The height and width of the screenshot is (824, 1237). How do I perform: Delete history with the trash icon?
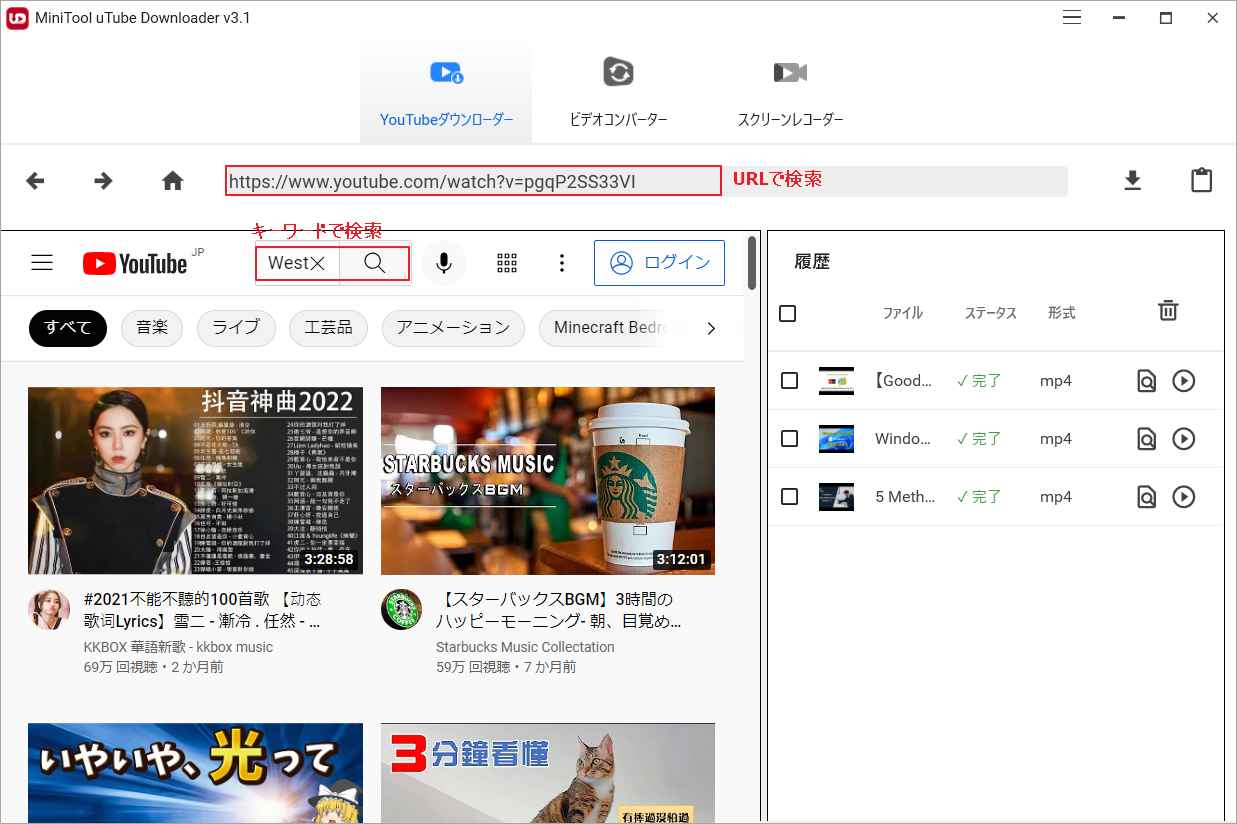(x=1168, y=311)
